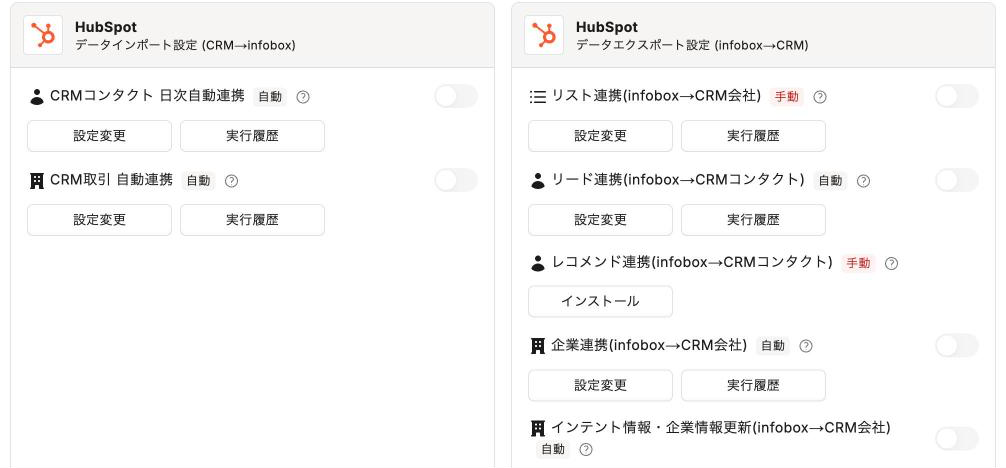Click CRM取引 自動連携 label

[x=111, y=180]
